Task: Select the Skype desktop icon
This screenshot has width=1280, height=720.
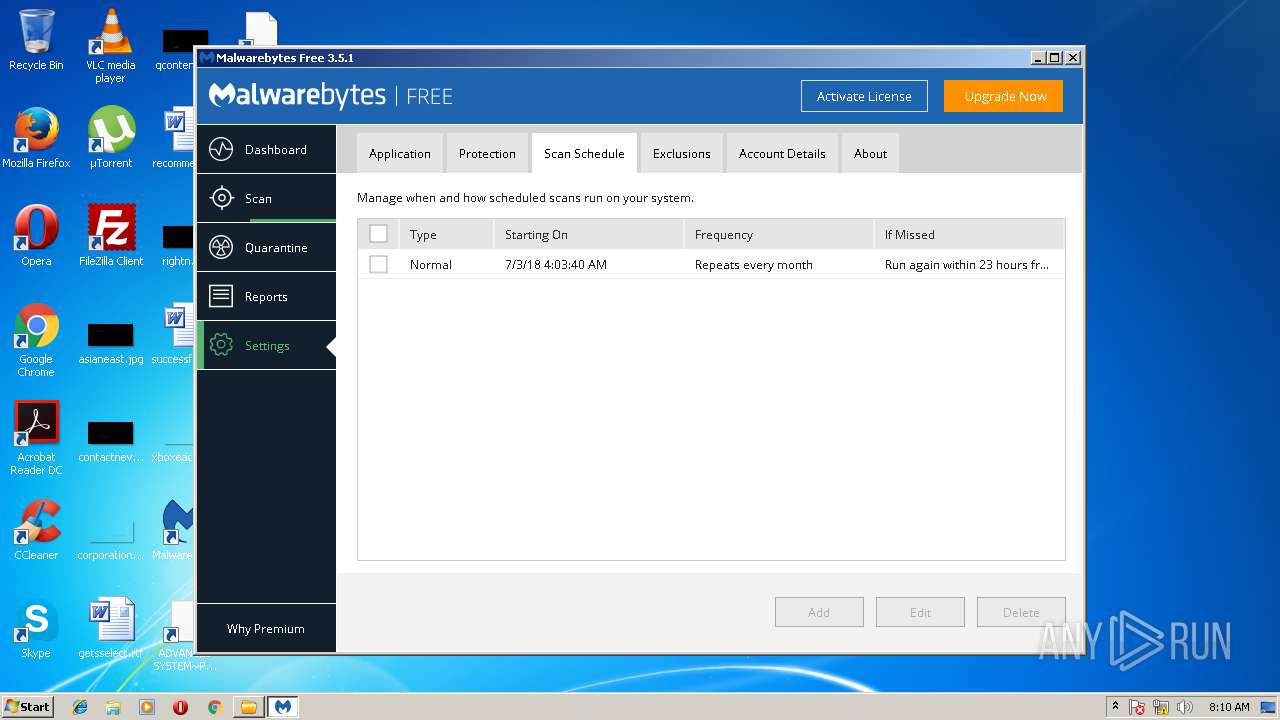Action: [36, 628]
